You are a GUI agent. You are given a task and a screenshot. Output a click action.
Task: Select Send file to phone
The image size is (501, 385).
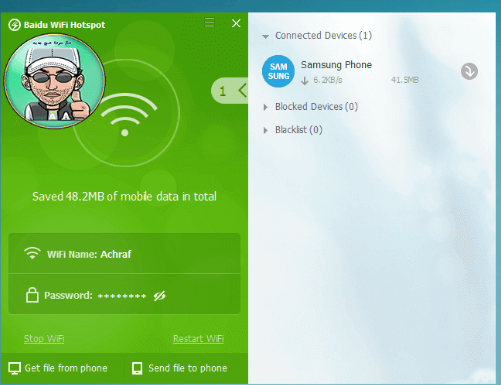[x=180, y=368]
